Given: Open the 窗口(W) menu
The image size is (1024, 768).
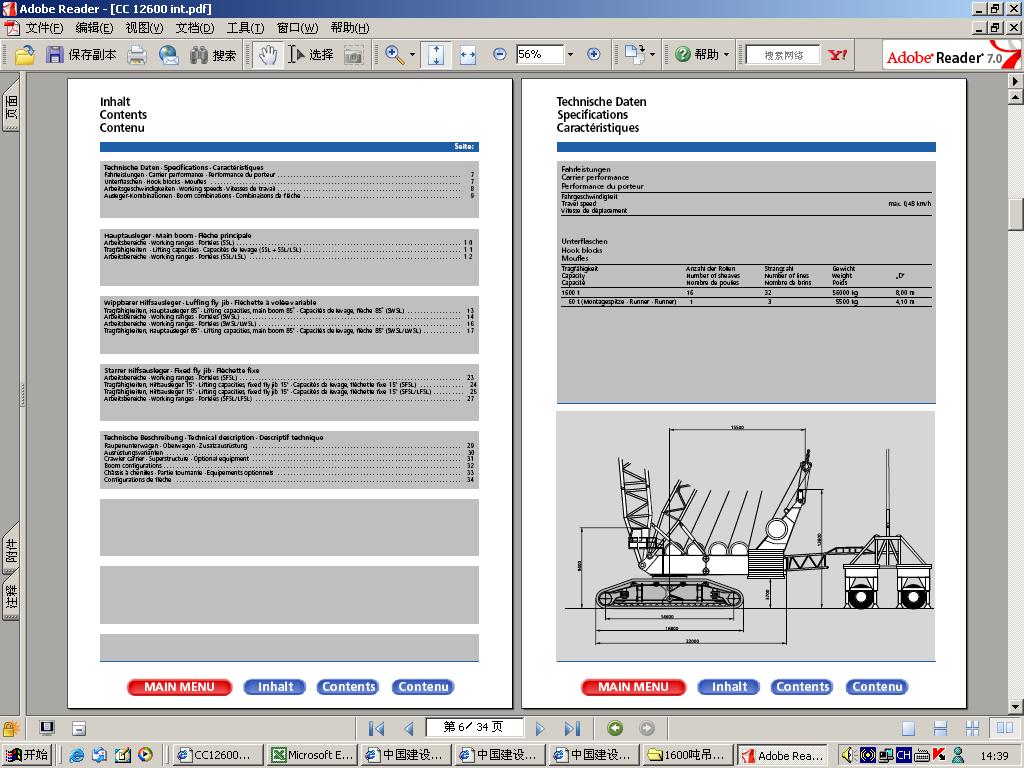Looking at the screenshot, I should coord(297,28).
